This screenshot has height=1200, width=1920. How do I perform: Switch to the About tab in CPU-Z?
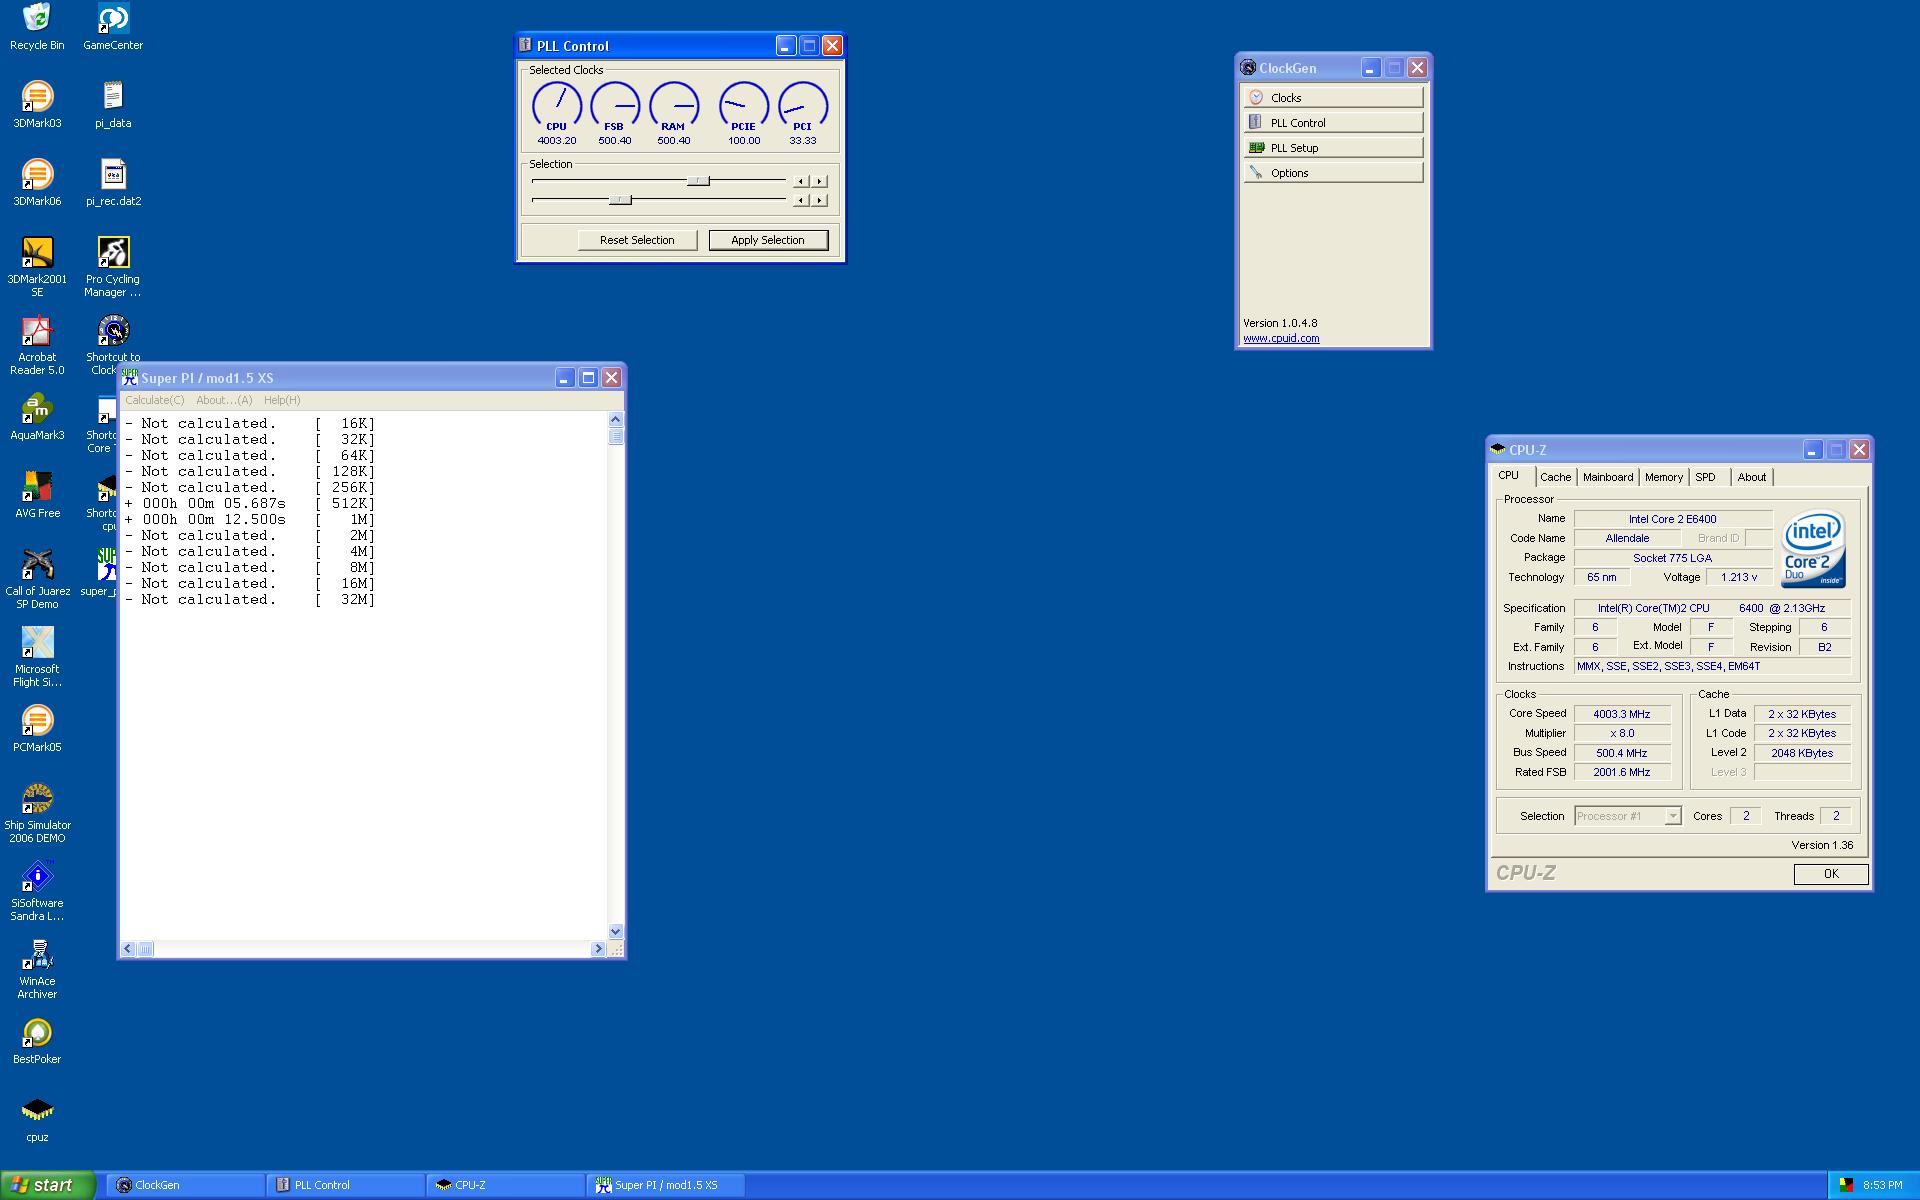[x=1751, y=477]
